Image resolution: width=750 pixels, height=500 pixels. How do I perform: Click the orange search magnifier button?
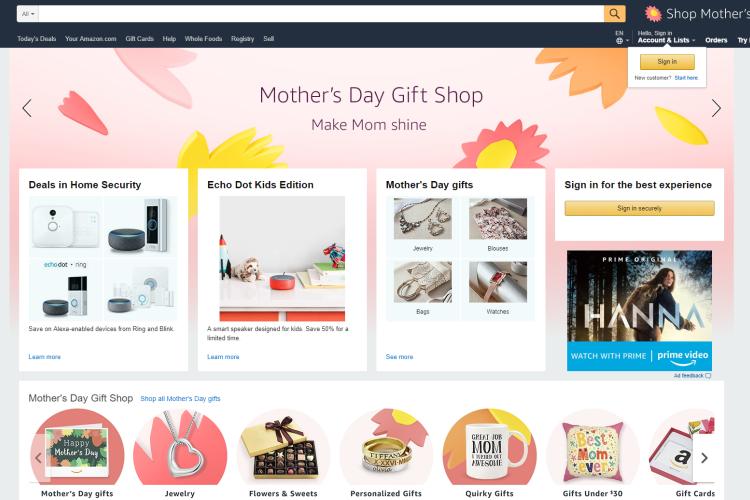click(615, 14)
